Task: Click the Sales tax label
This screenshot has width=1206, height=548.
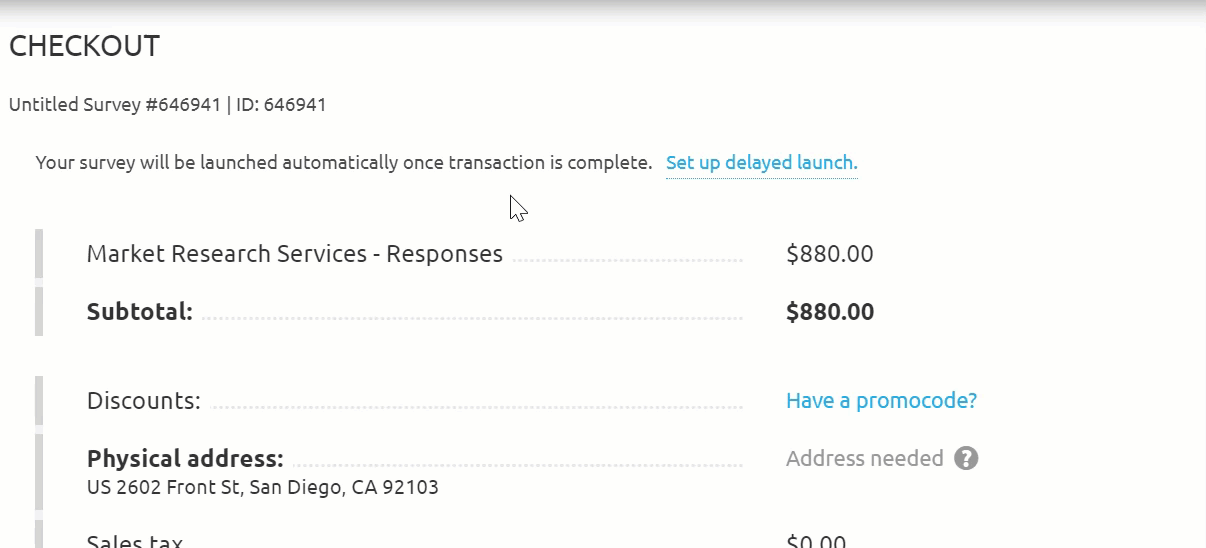Action: 135,541
